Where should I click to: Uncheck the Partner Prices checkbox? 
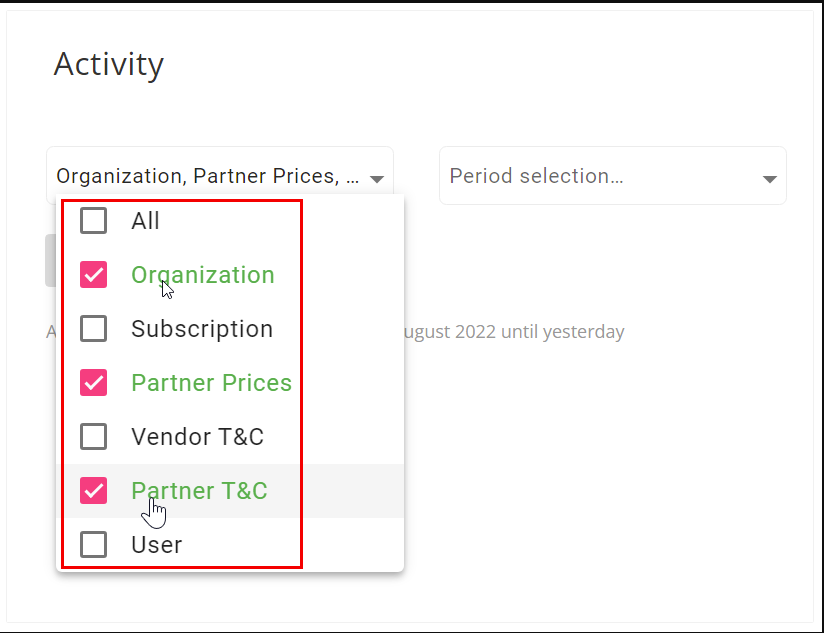(x=94, y=382)
